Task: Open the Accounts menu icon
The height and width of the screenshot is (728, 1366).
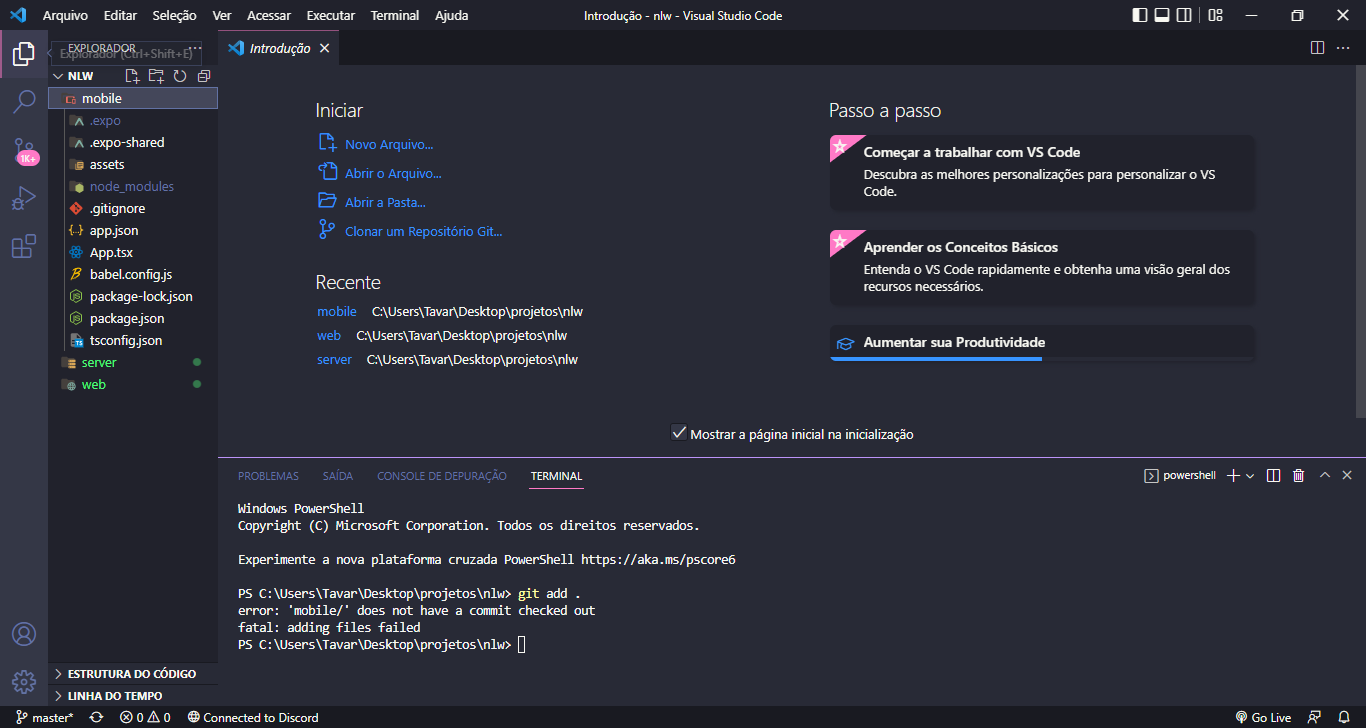Action: click(x=24, y=634)
